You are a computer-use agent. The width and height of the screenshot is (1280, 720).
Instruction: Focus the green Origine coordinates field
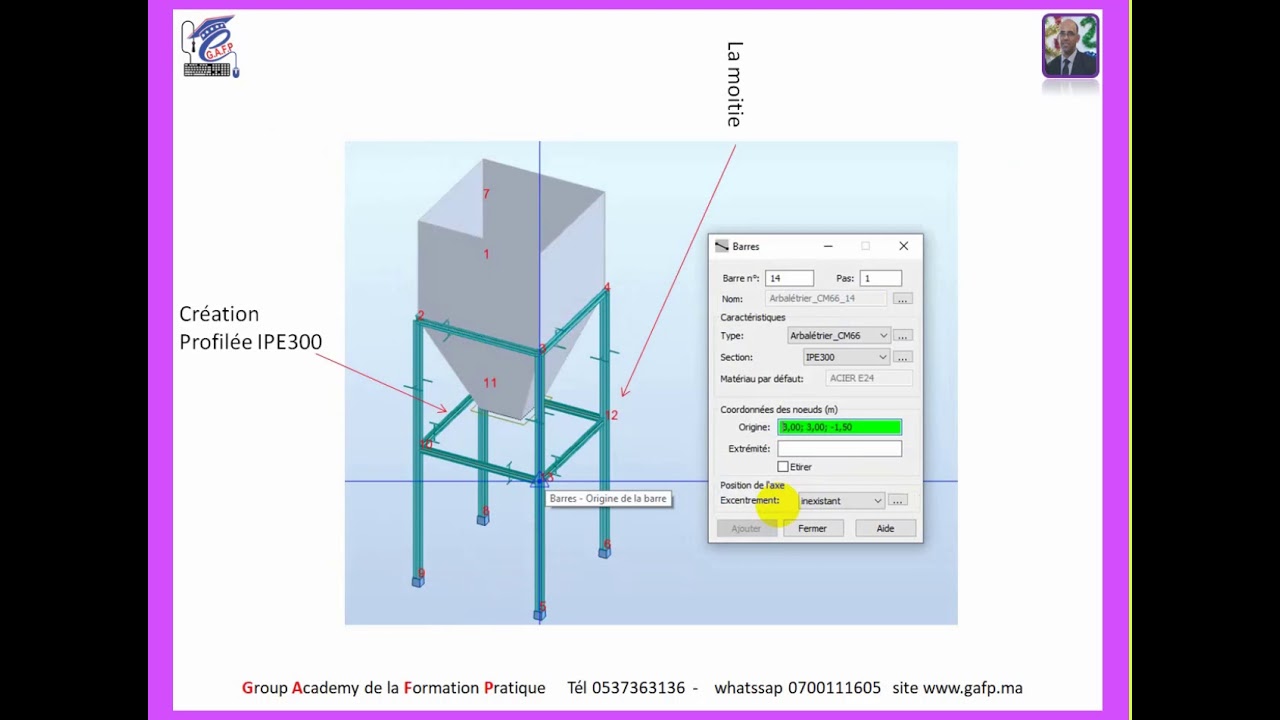click(840, 427)
